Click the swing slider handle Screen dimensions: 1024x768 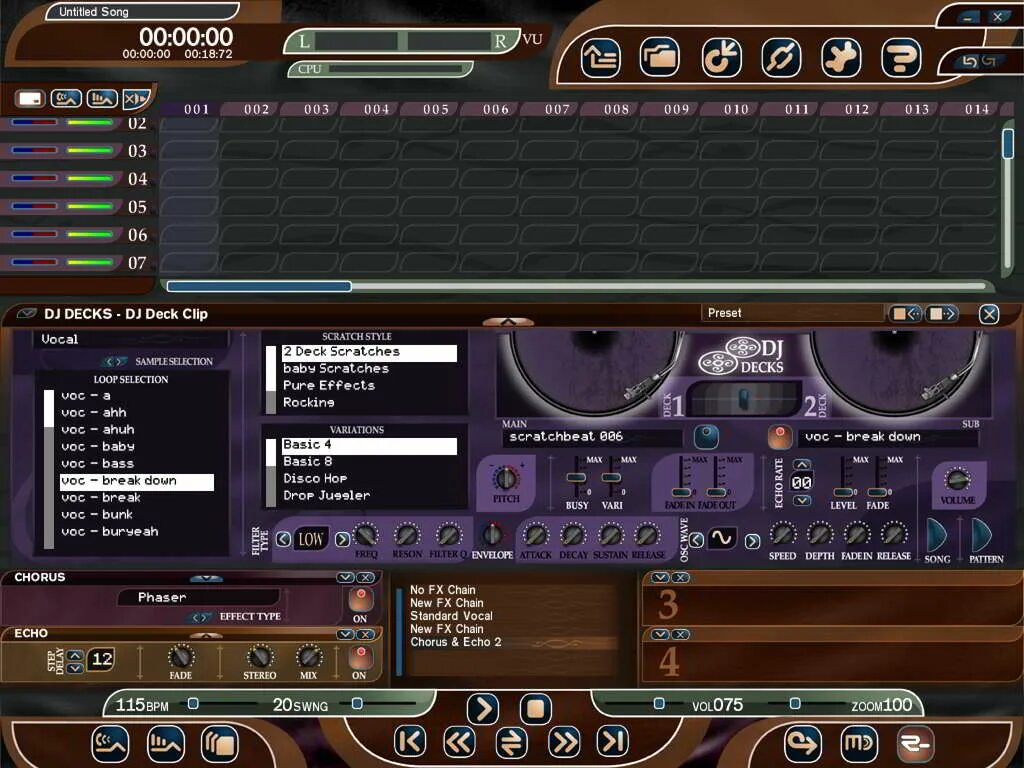[x=357, y=703]
